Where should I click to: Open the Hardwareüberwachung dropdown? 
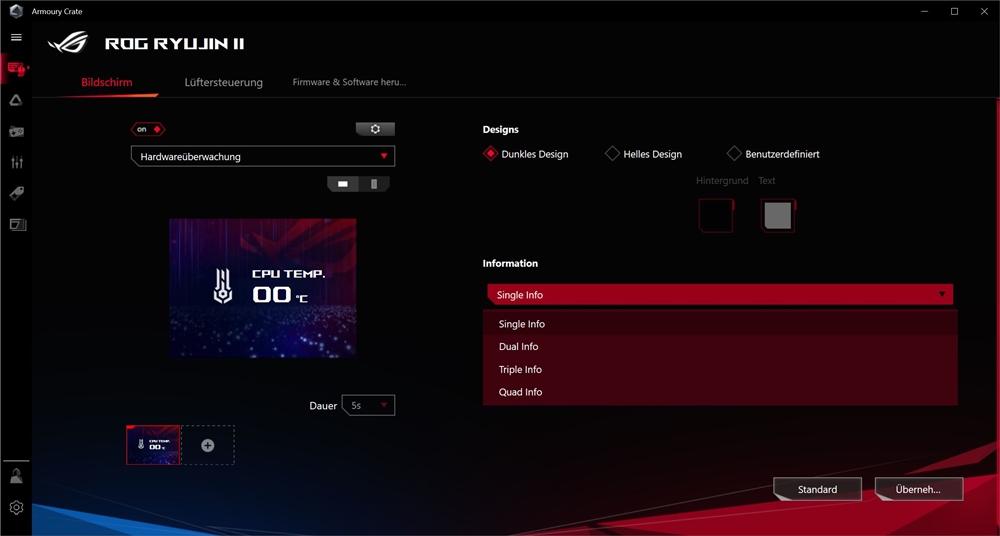pos(263,156)
